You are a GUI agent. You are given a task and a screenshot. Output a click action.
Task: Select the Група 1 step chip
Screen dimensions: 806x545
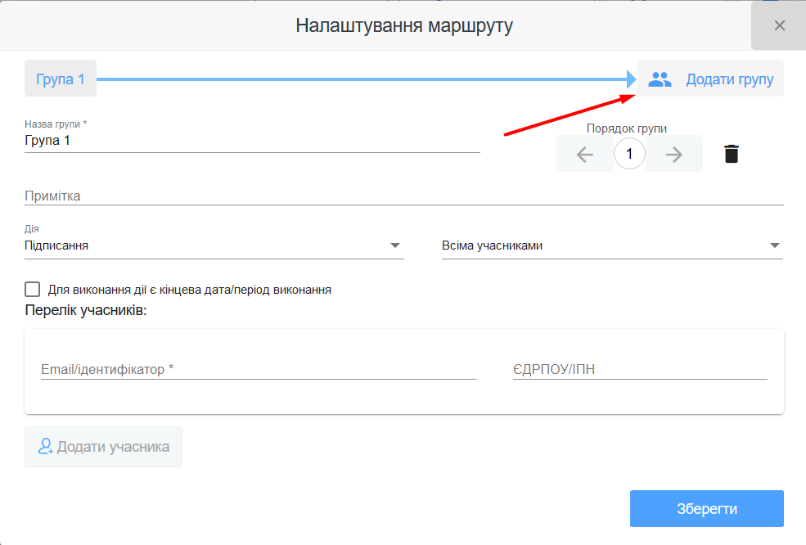[60, 79]
